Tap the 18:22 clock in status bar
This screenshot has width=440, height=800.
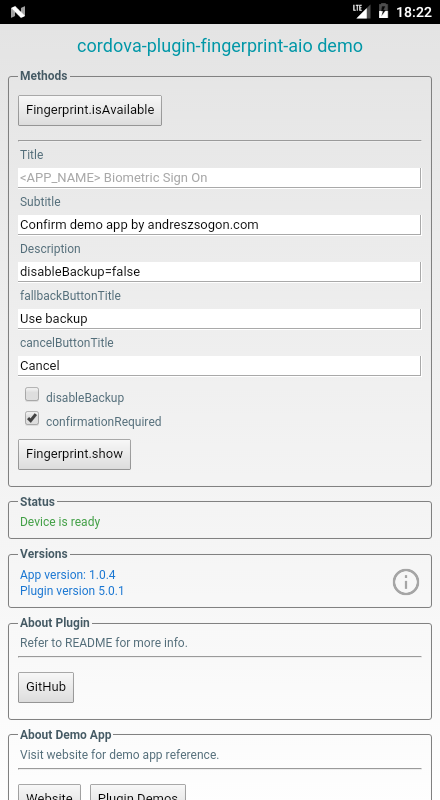coord(413,12)
